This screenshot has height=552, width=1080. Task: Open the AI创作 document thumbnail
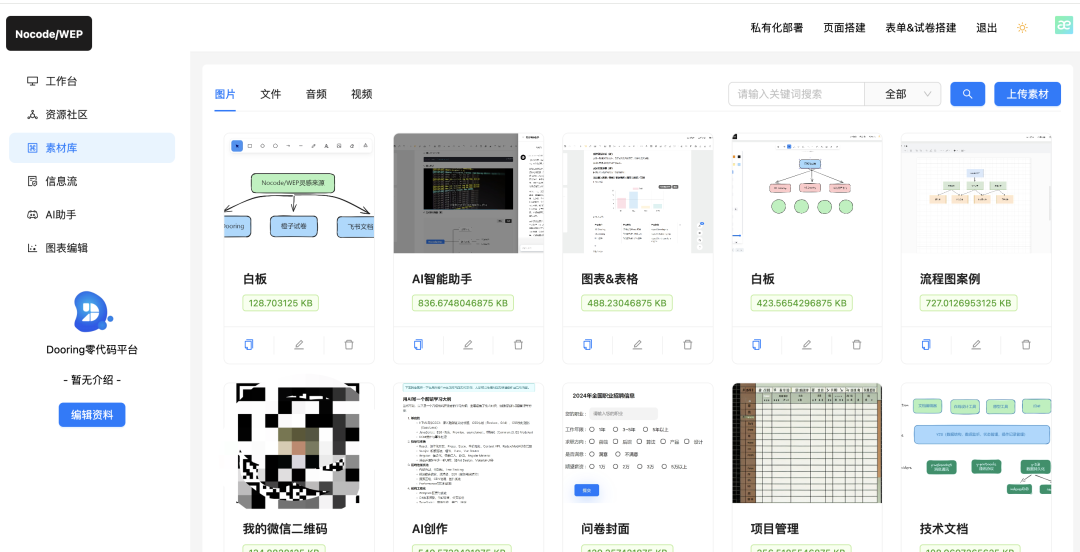468,443
